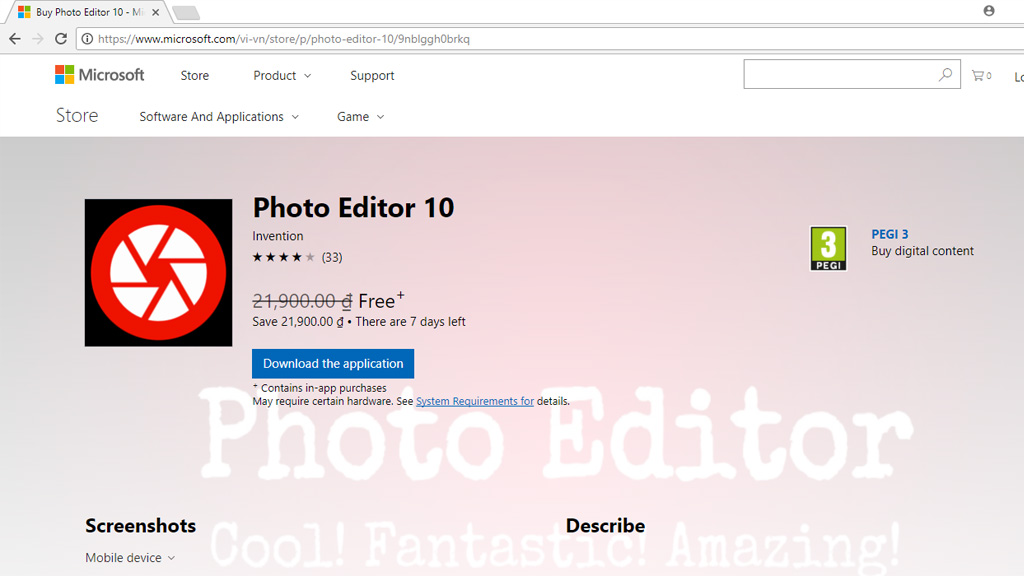
Task: Open the Support menu item
Action: click(x=372, y=76)
